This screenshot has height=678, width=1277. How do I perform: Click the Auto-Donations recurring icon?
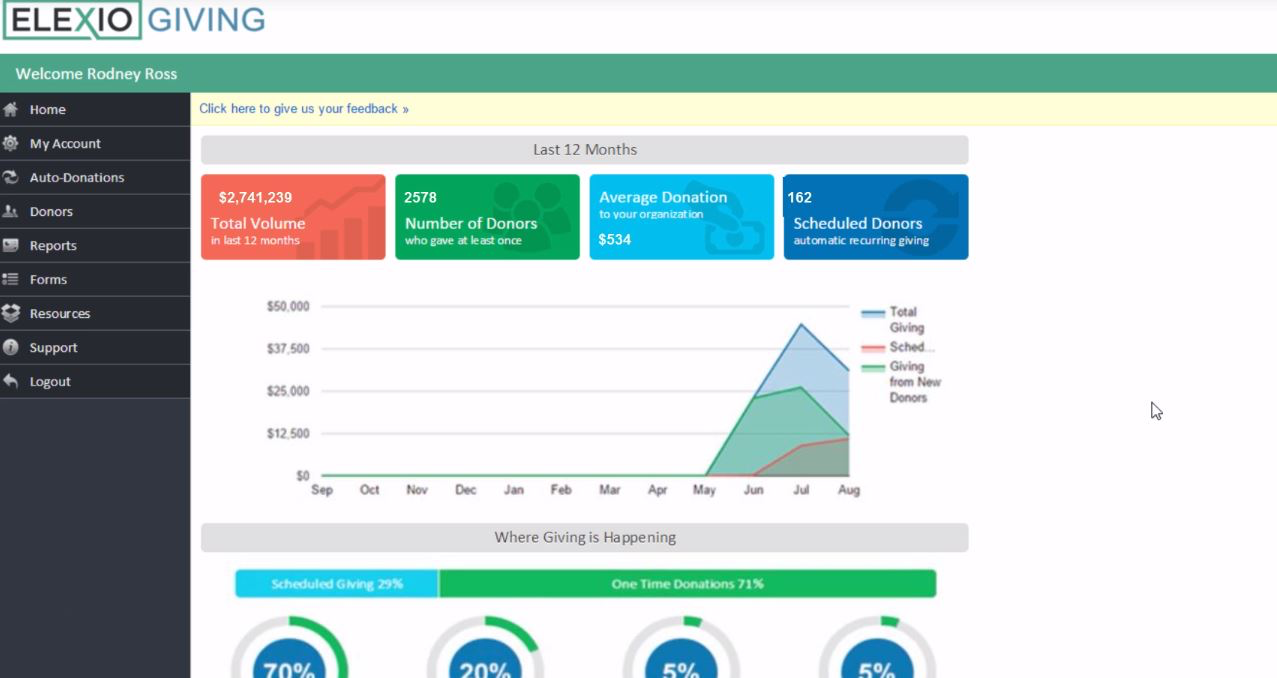pos(10,177)
